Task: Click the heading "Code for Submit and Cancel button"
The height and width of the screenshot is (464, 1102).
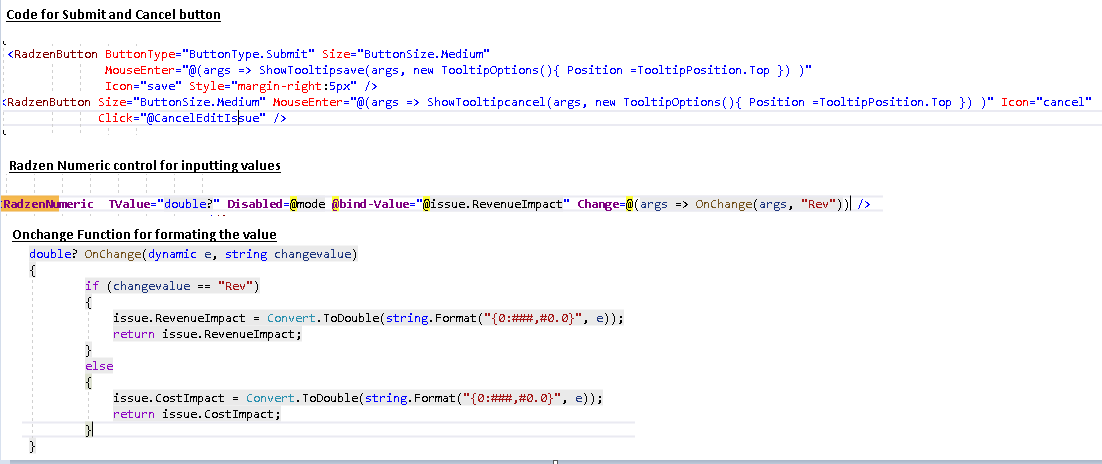Action: click(x=114, y=14)
